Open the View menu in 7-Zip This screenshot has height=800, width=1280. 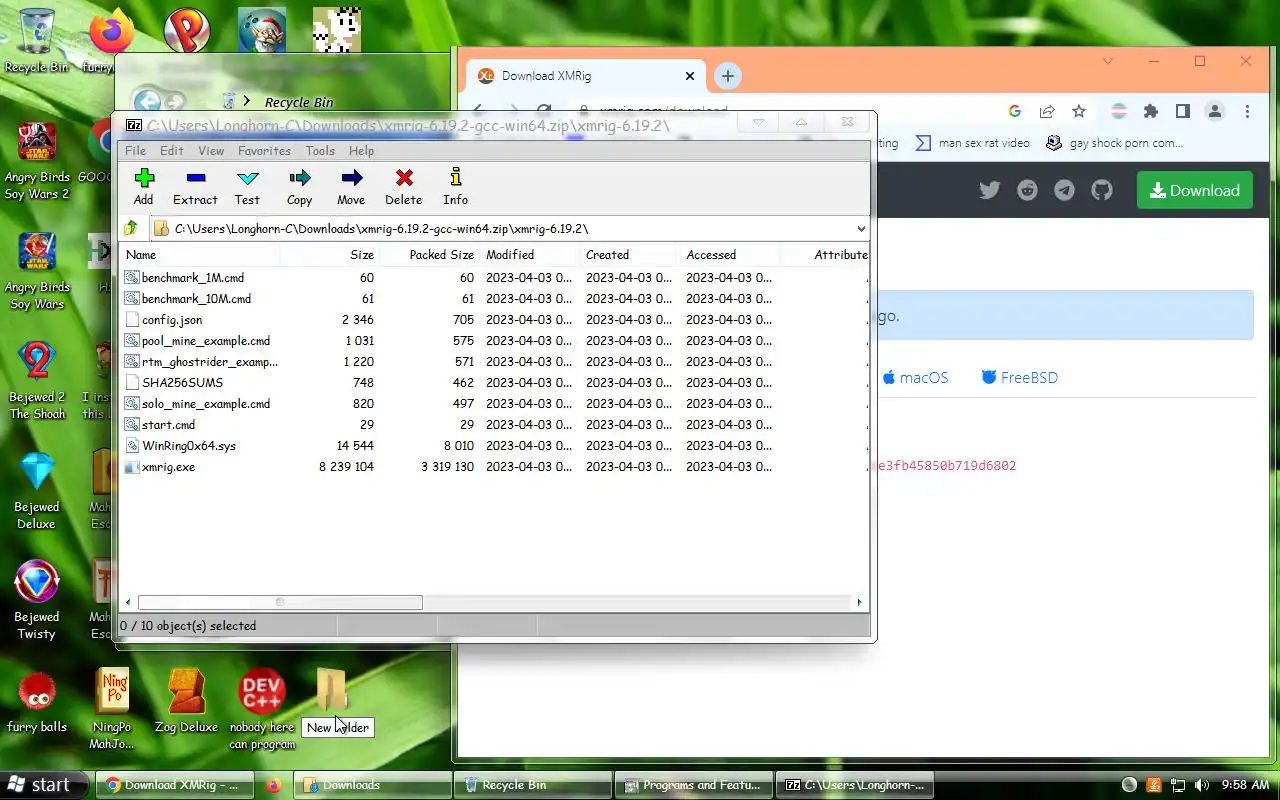(x=211, y=151)
